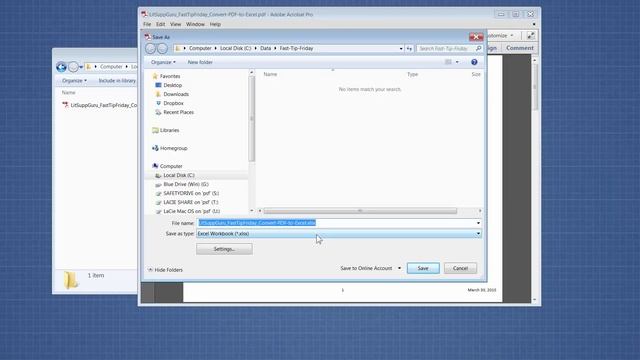Select Desktop in Favorites
This screenshot has height=360, width=640.
(172, 85)
